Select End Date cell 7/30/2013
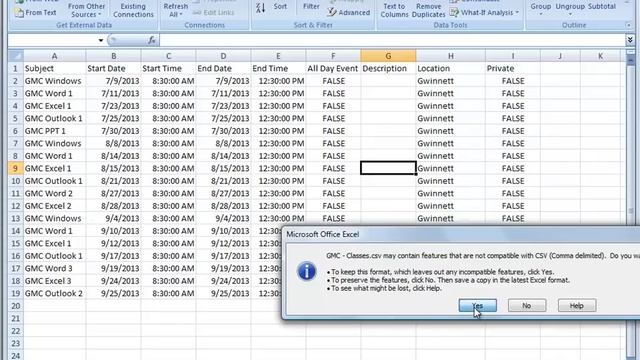The width and height of the screenshot is (640, 360). (x=223, y=131)
